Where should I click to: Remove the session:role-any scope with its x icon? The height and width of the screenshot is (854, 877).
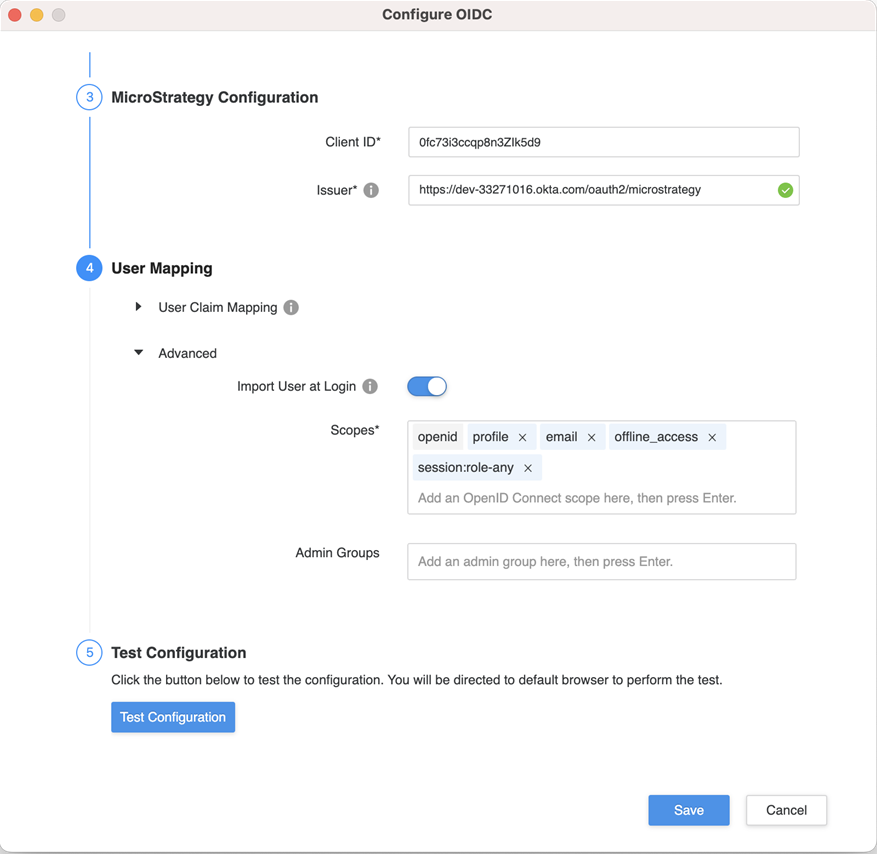point(527,467)
